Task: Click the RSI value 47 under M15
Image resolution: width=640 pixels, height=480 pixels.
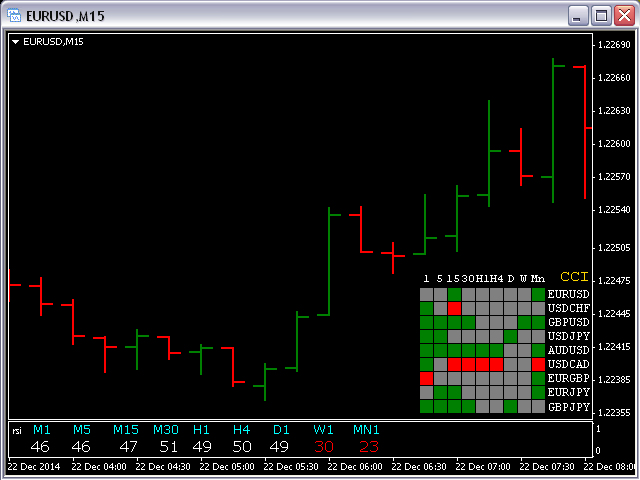Action: pyautogui.click(x=128, y=447)
